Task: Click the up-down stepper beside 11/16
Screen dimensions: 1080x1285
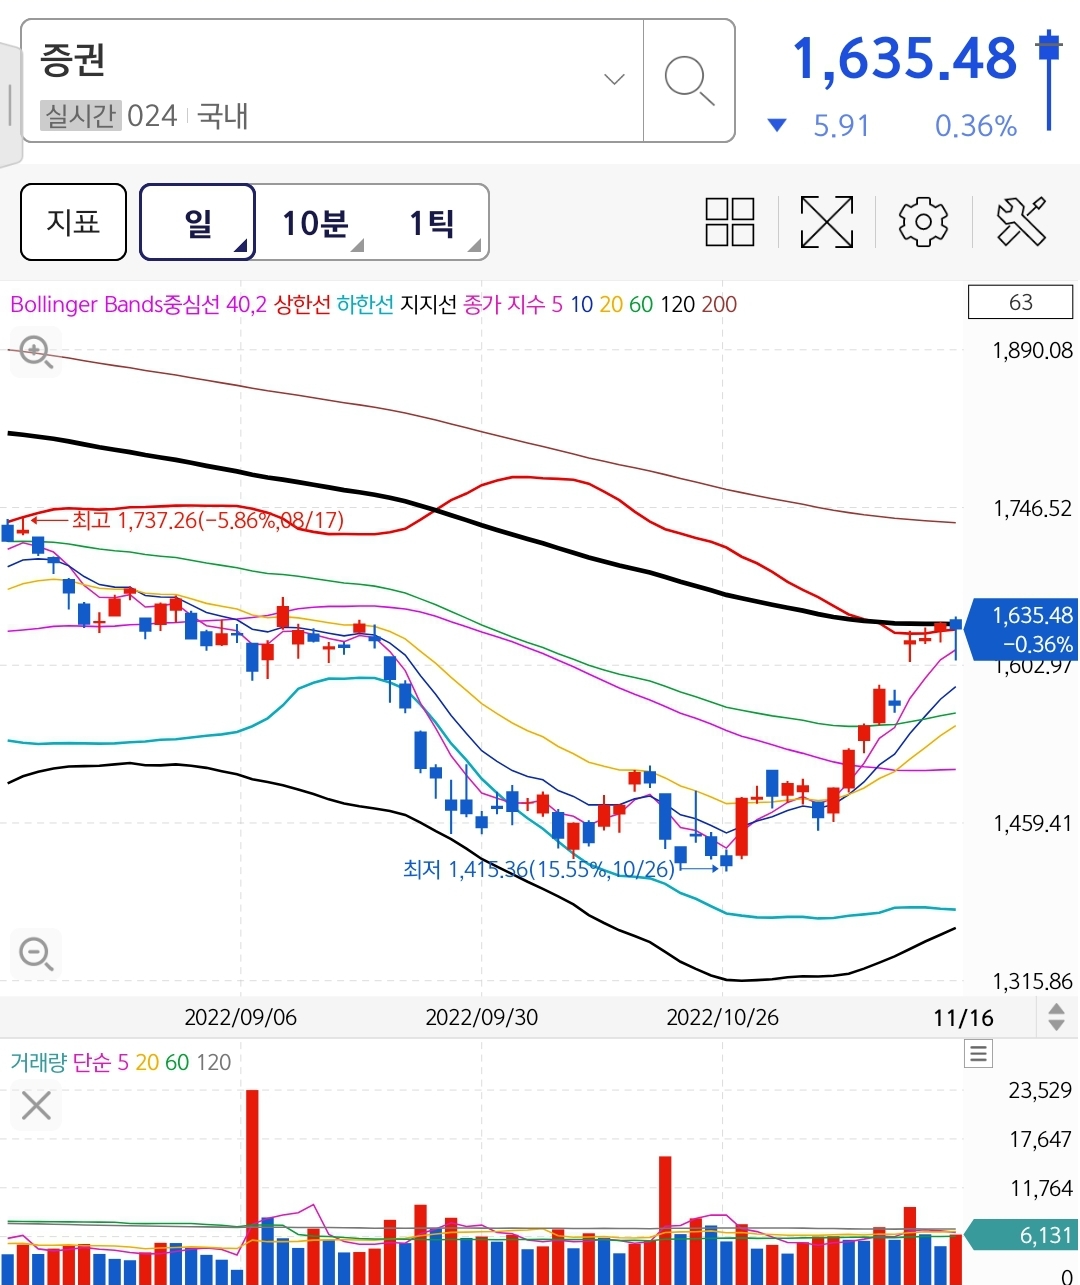Action: [x=1056, y=1018]
